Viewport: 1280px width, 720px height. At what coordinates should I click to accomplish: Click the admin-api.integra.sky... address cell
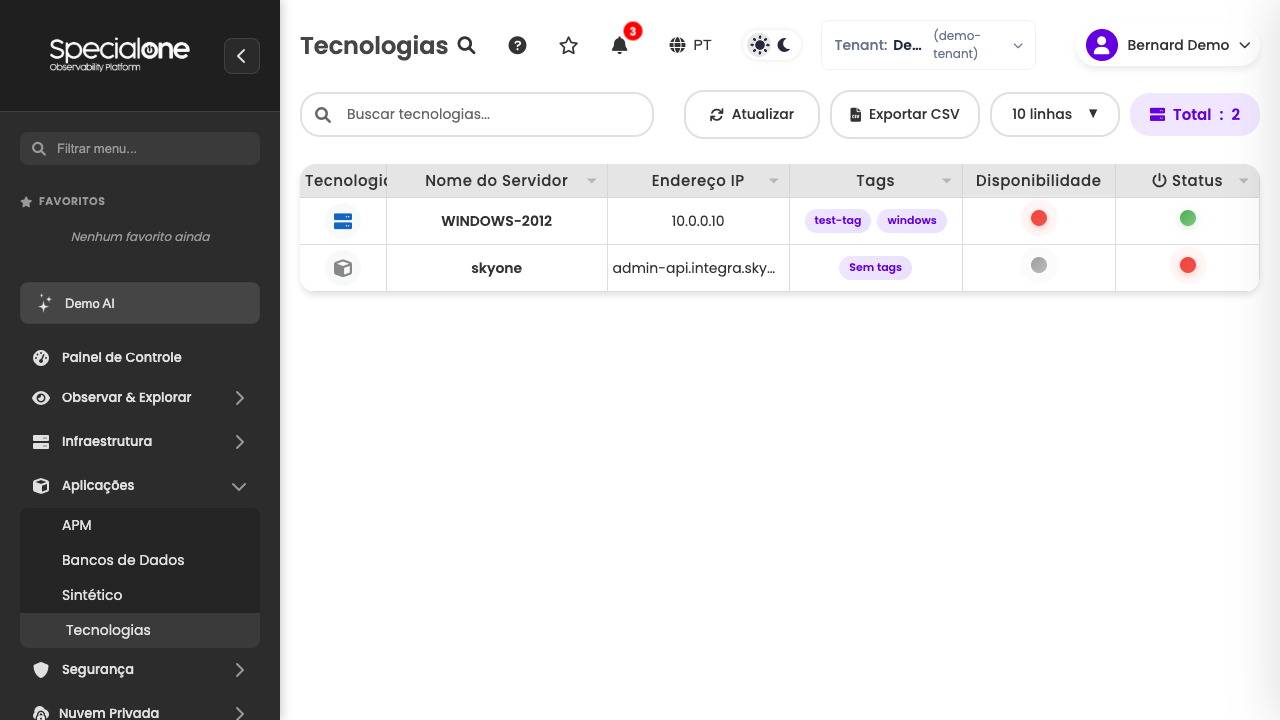698,268
